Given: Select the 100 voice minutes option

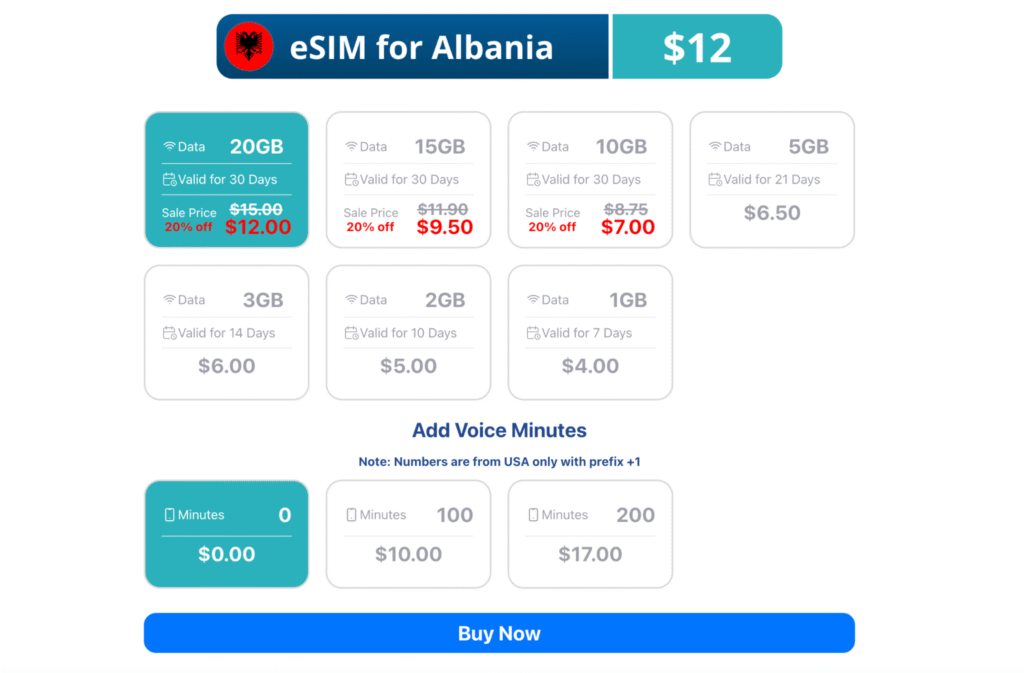Looking at the screenshot, I should (408, 533).
